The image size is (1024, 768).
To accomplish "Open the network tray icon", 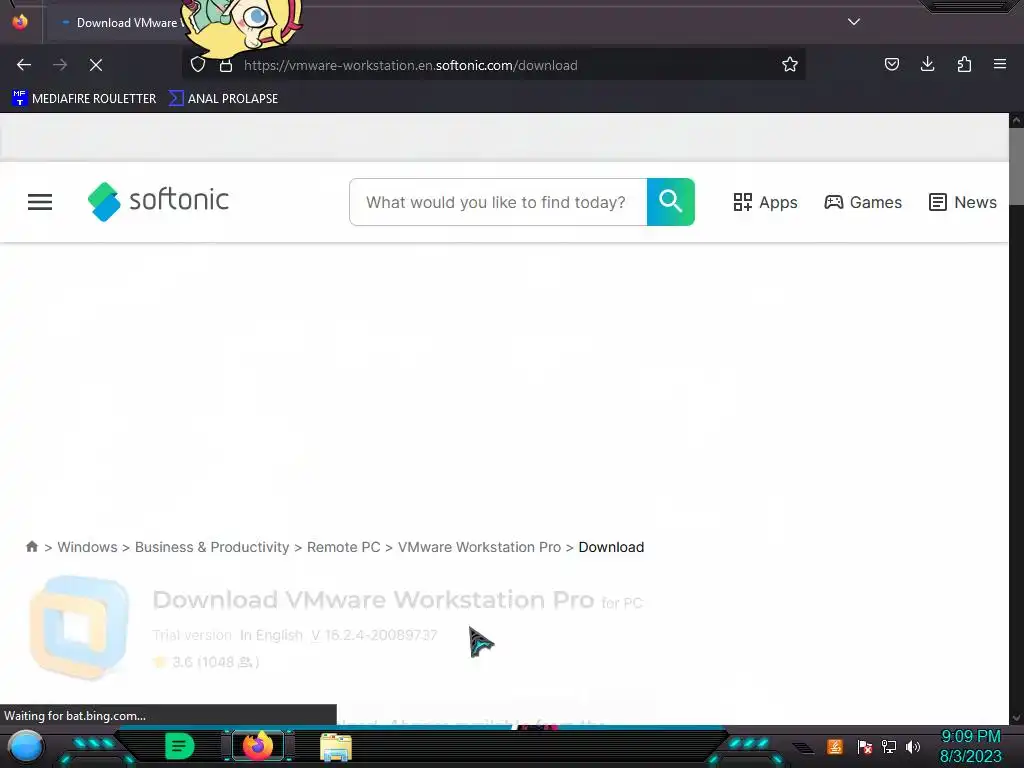I will coord(889,746).
